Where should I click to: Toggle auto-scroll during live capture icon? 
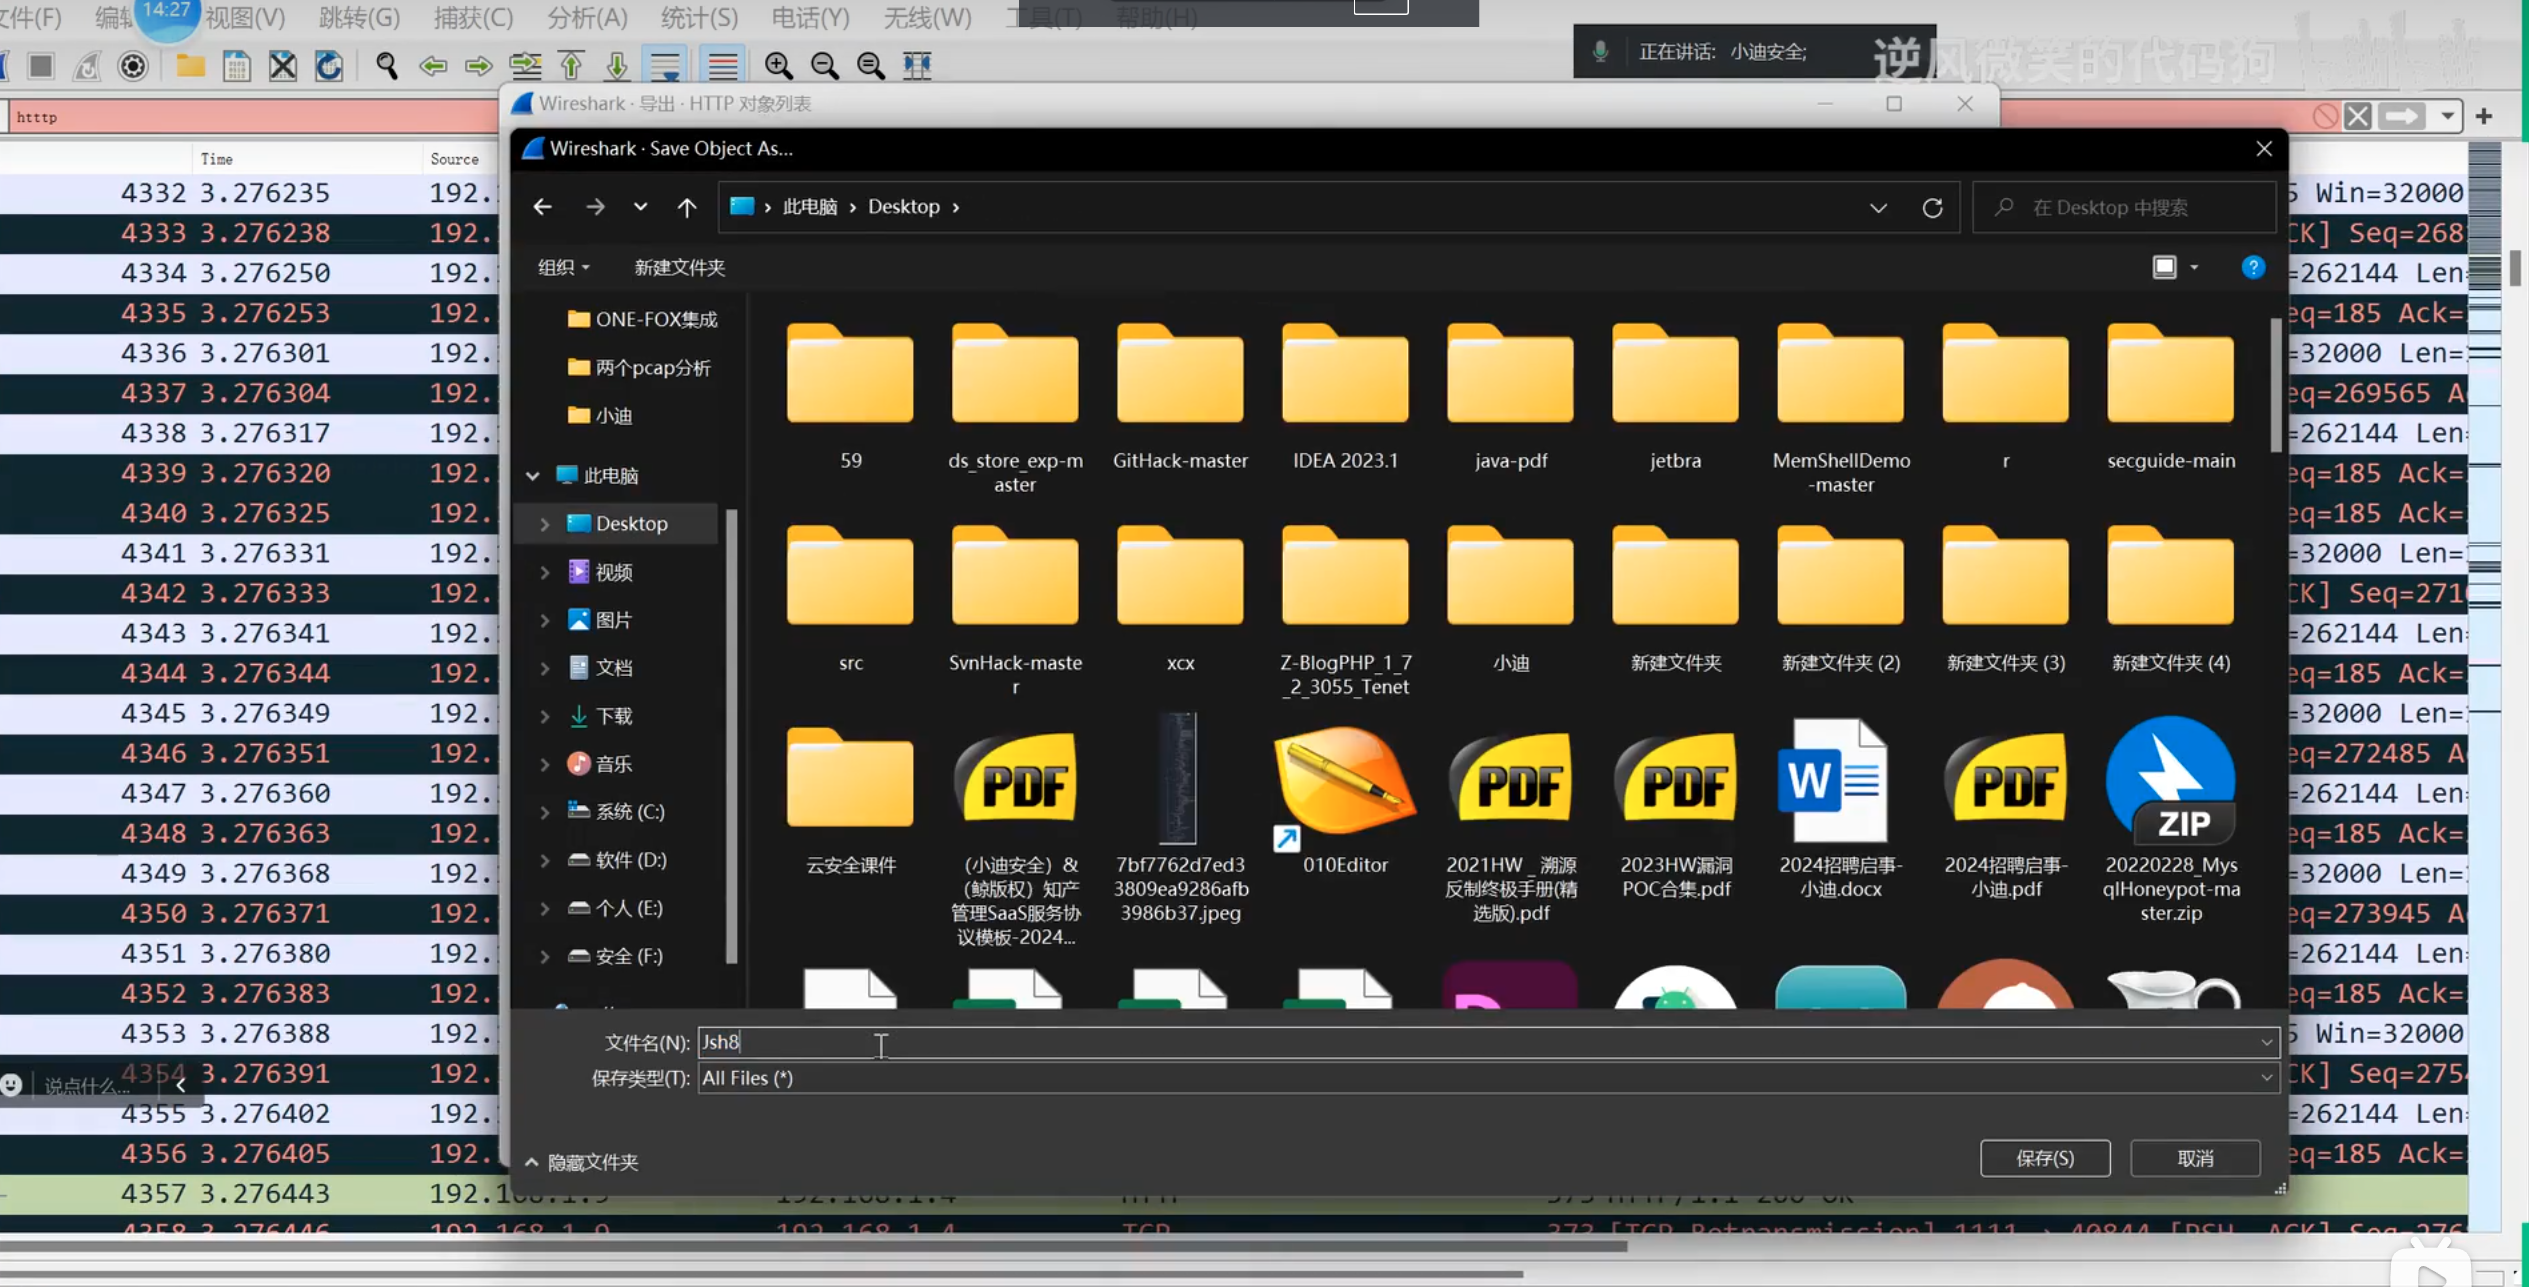pyautogui.click(x=666, y=65)
